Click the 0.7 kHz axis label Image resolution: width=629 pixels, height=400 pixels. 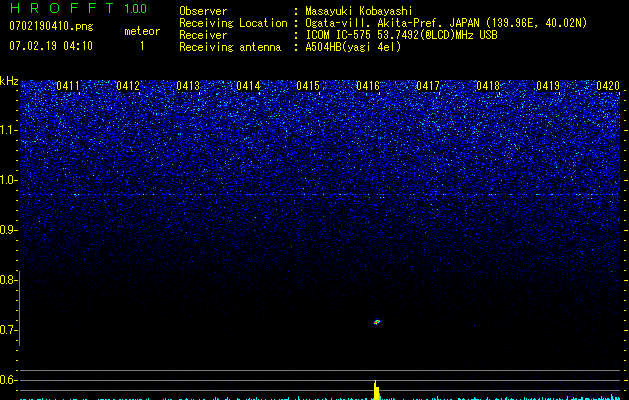click(8, 330)
